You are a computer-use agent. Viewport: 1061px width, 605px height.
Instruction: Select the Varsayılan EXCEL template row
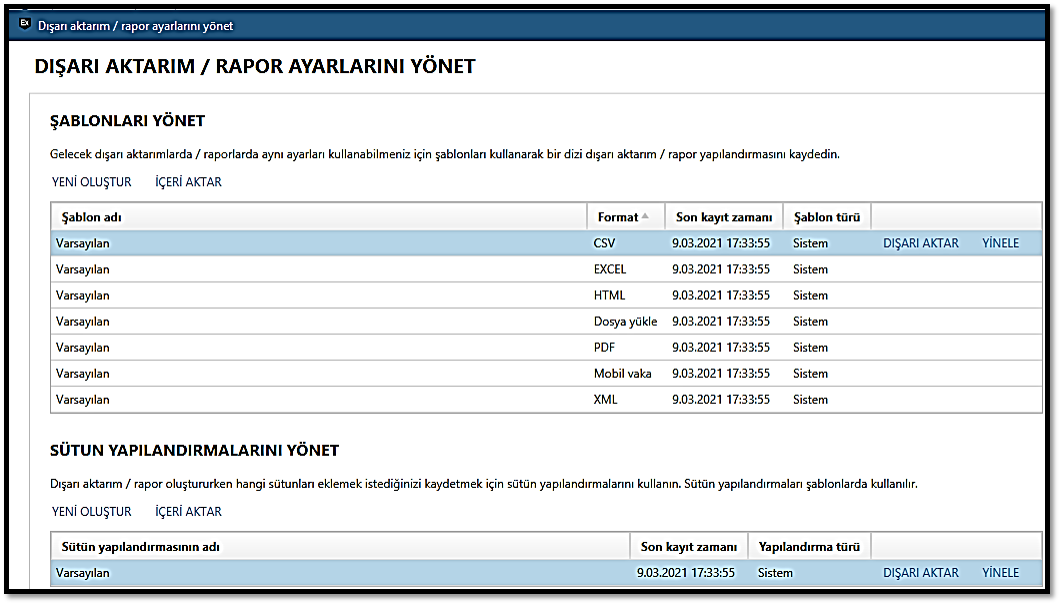click(x=300, y=269)
